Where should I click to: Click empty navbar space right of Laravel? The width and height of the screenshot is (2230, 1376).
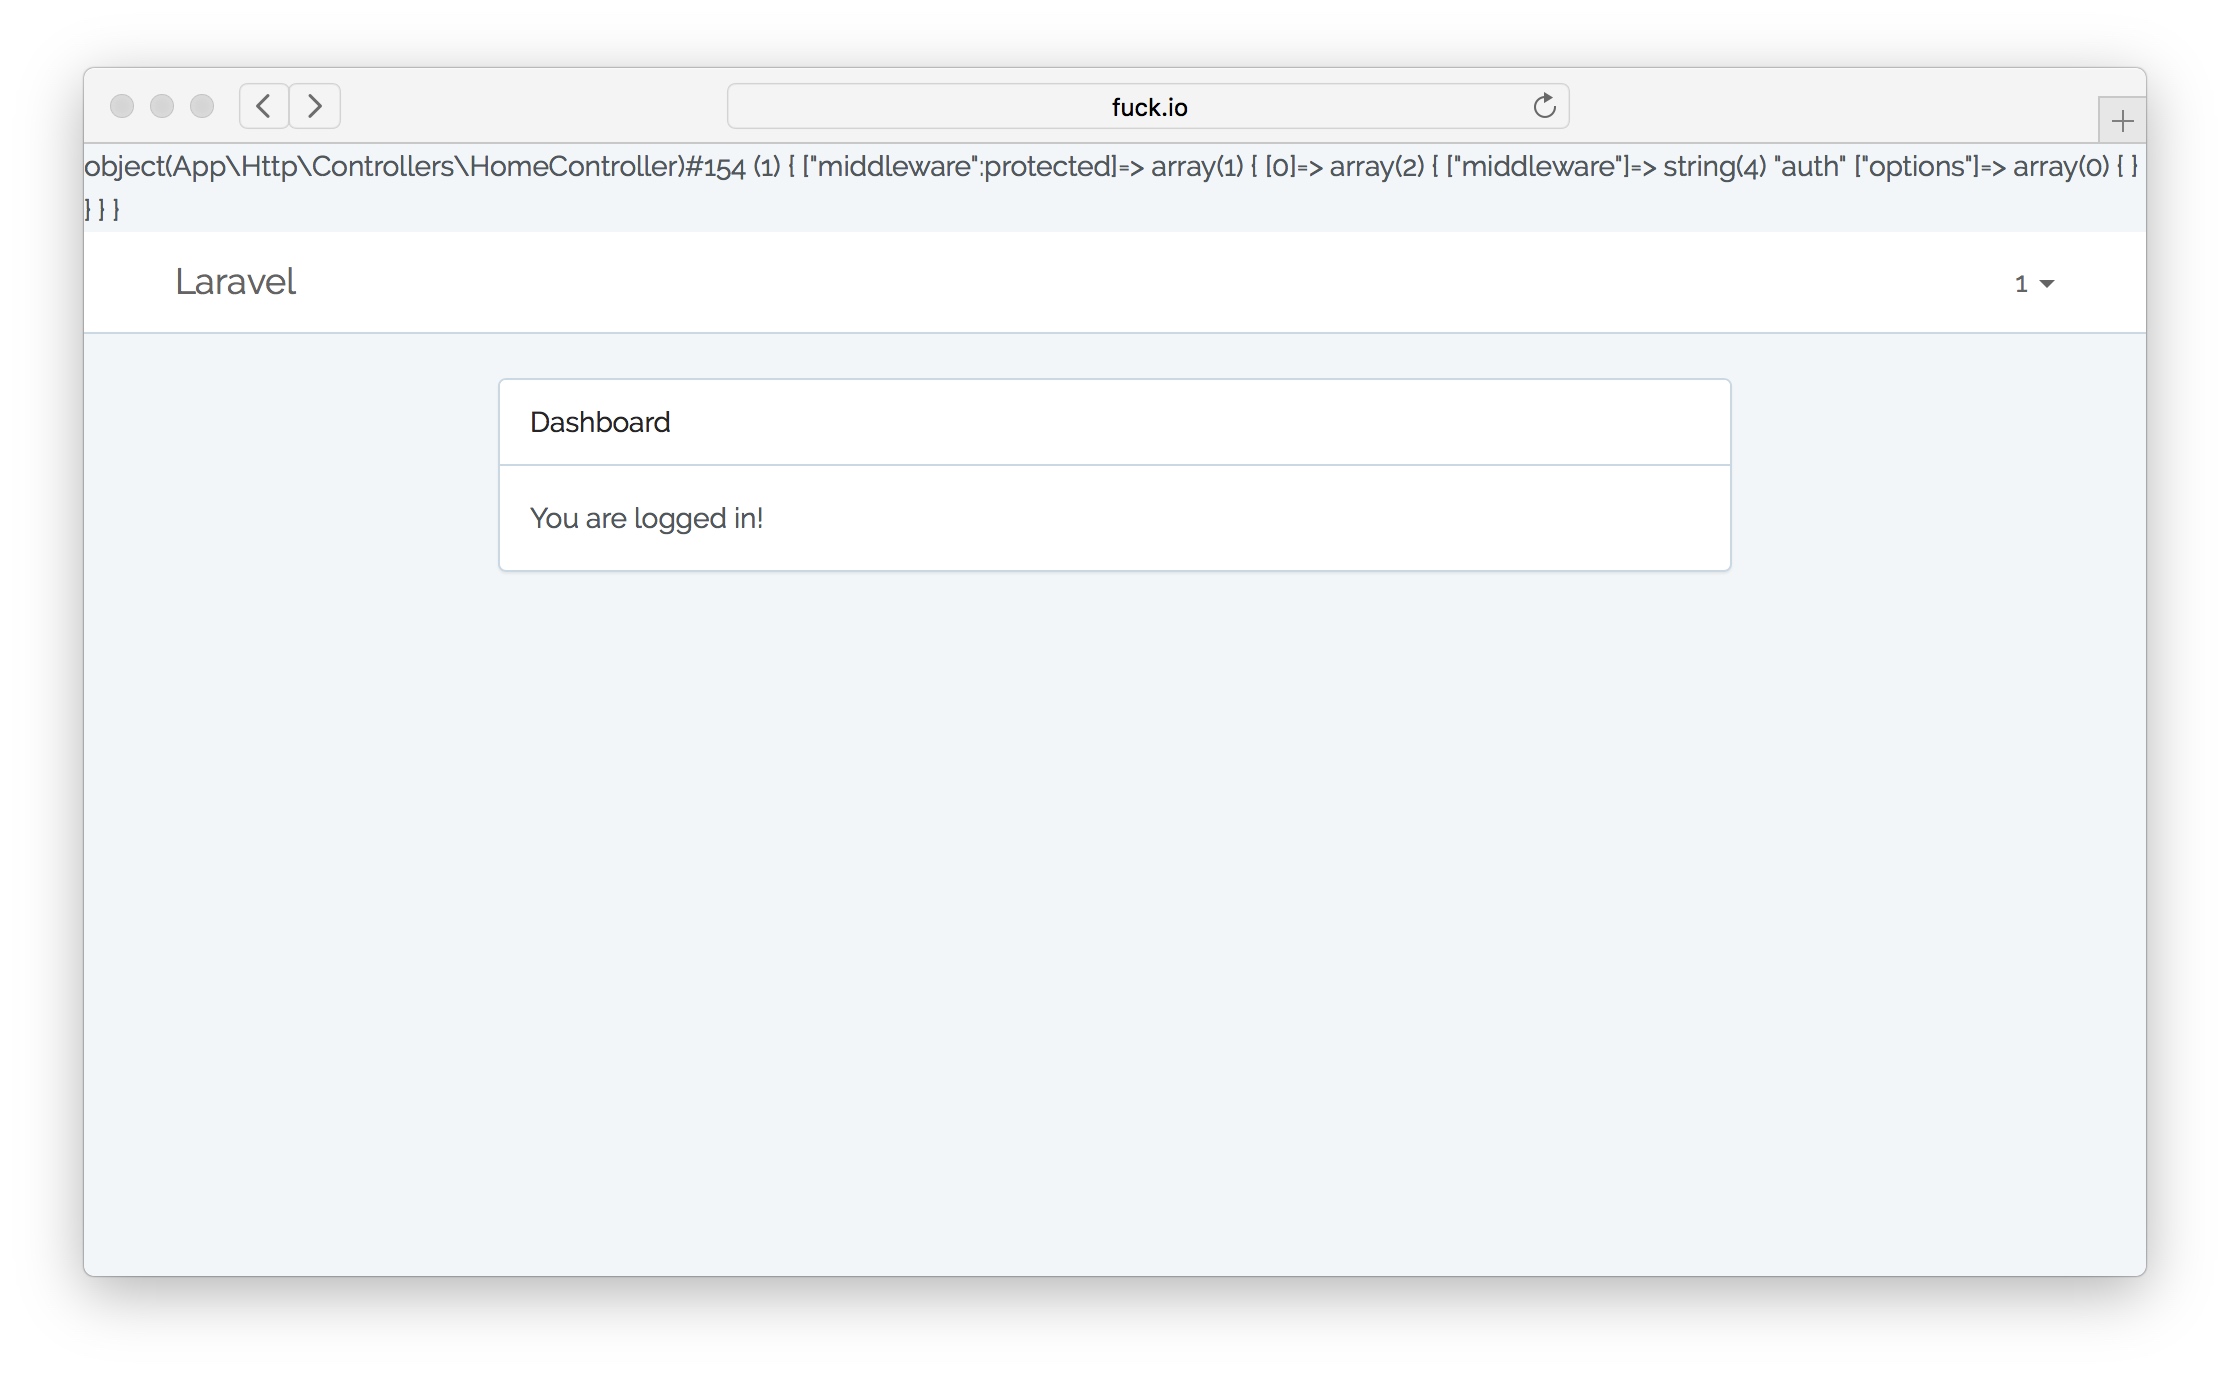click(x=1100, y=282)
